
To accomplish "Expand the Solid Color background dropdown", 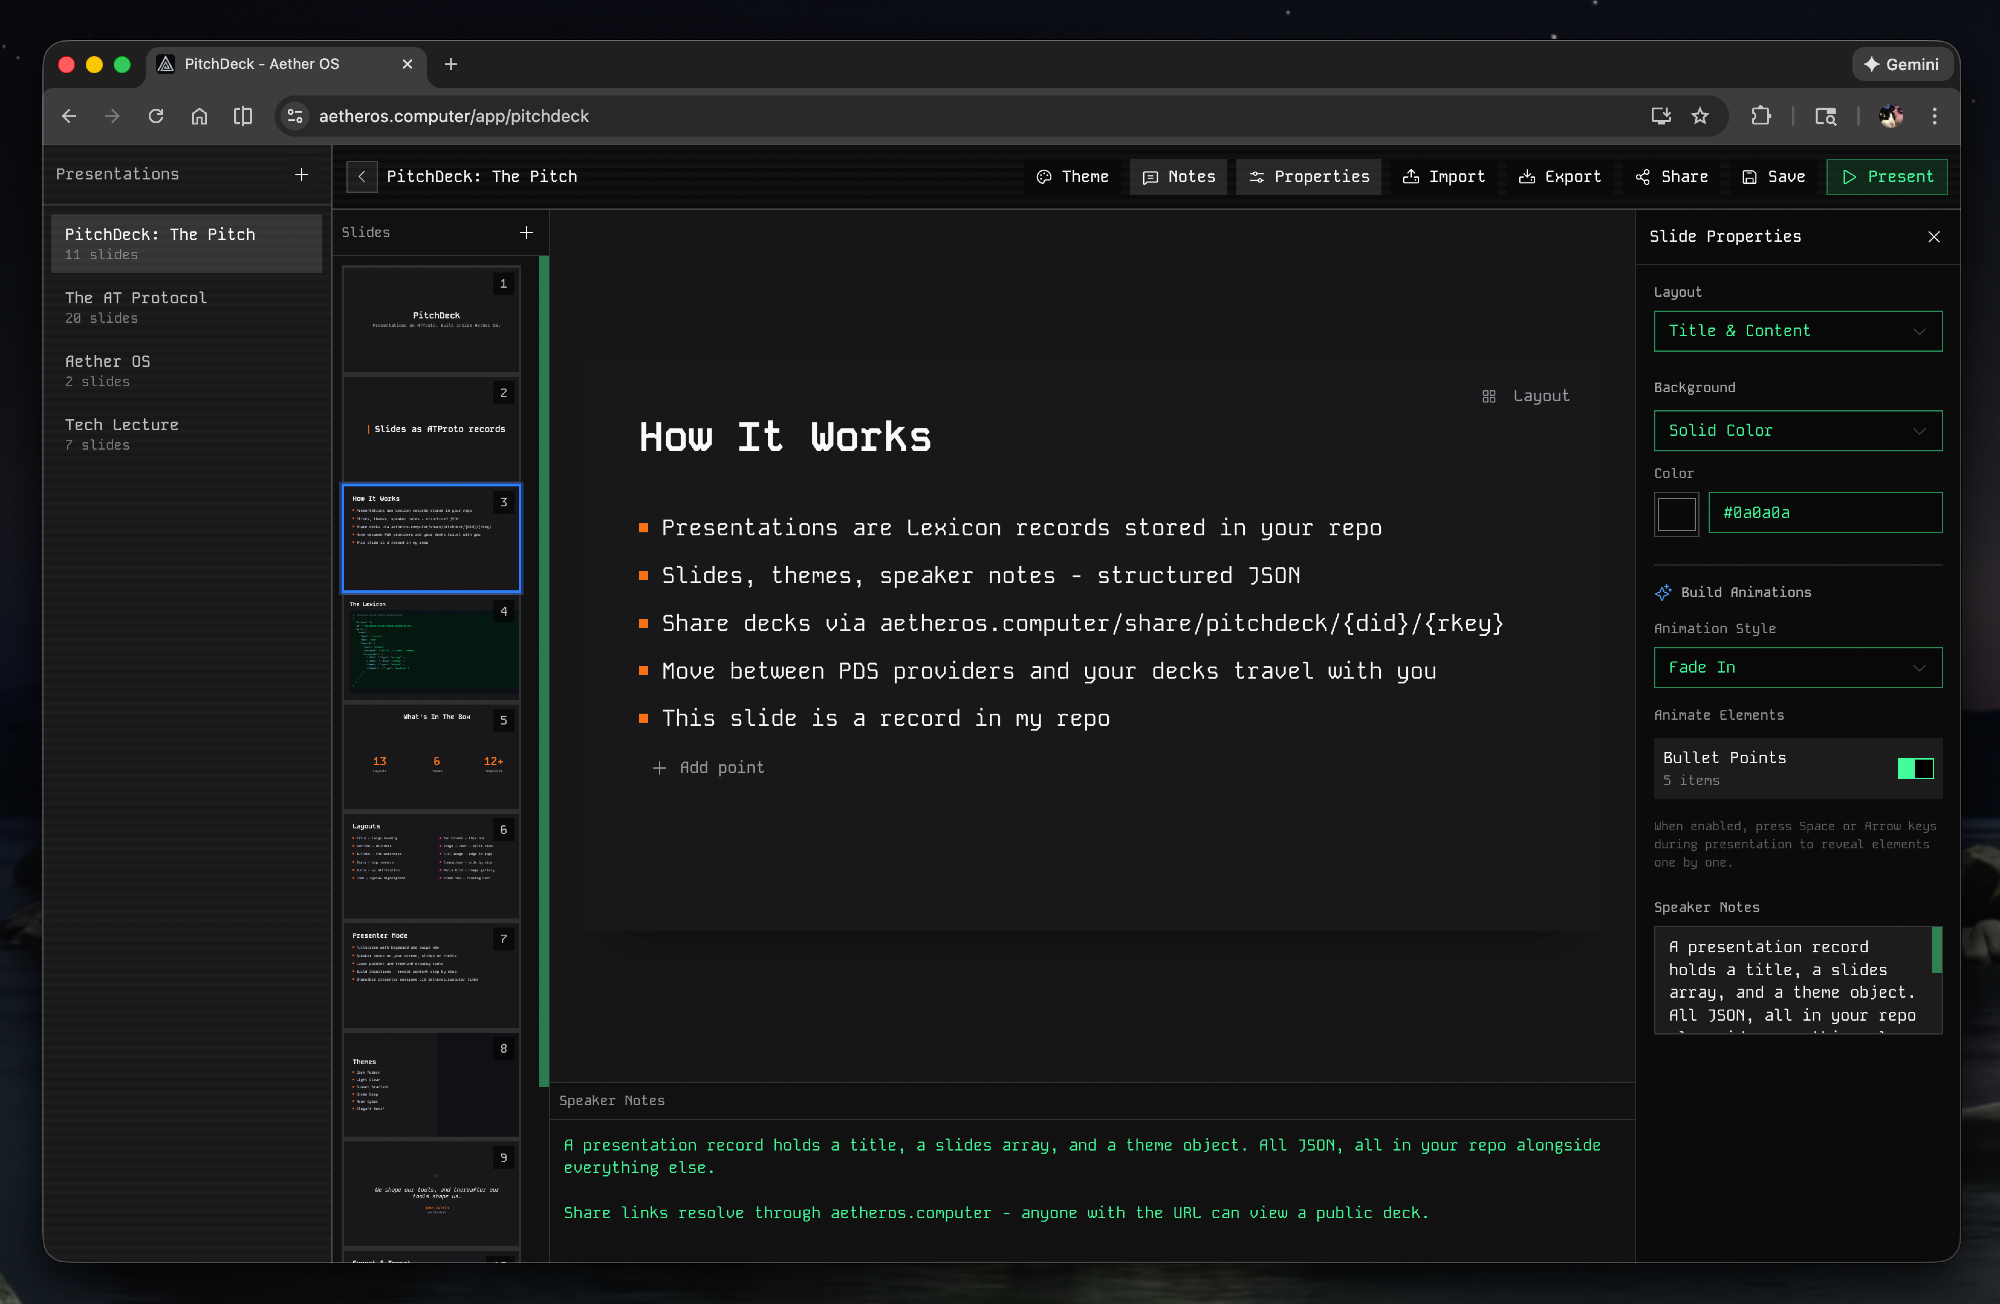I will point(1797,431).
